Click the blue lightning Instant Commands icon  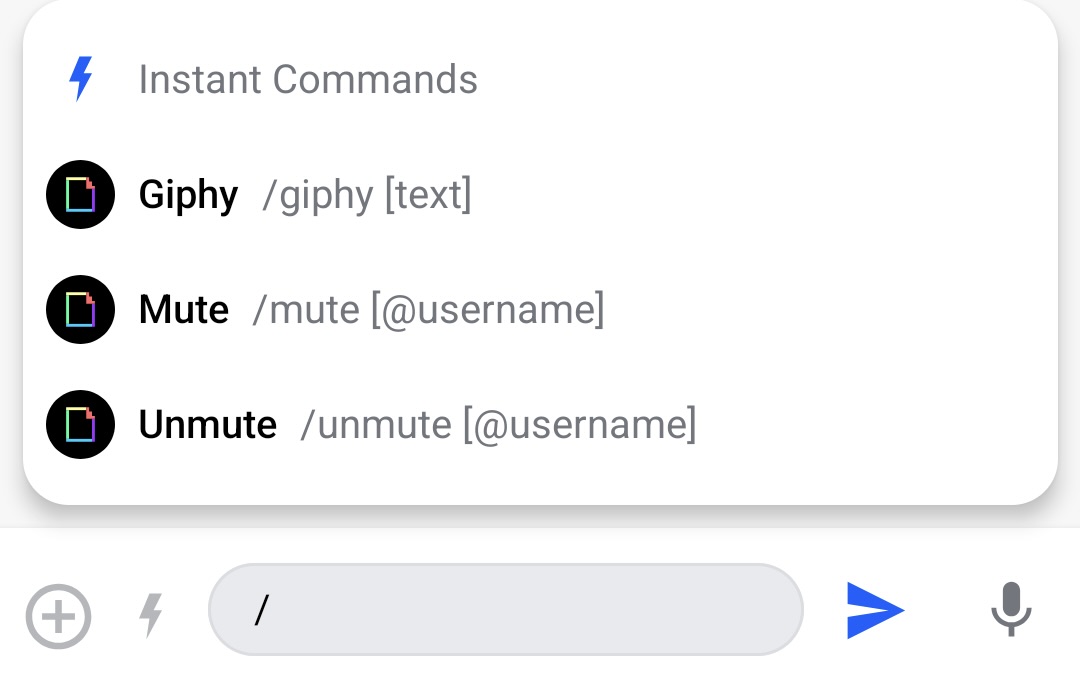click(82, 78)
